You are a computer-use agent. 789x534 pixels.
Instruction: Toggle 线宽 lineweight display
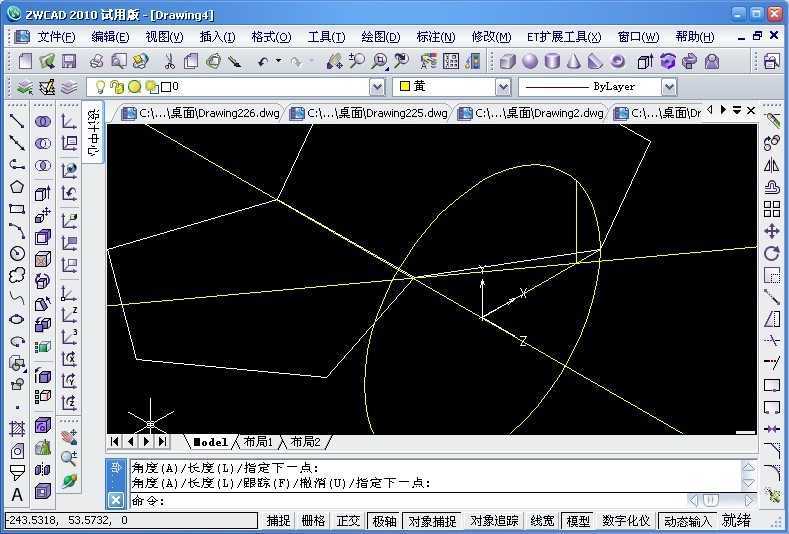pyautogui.click(x=542, y=520)
